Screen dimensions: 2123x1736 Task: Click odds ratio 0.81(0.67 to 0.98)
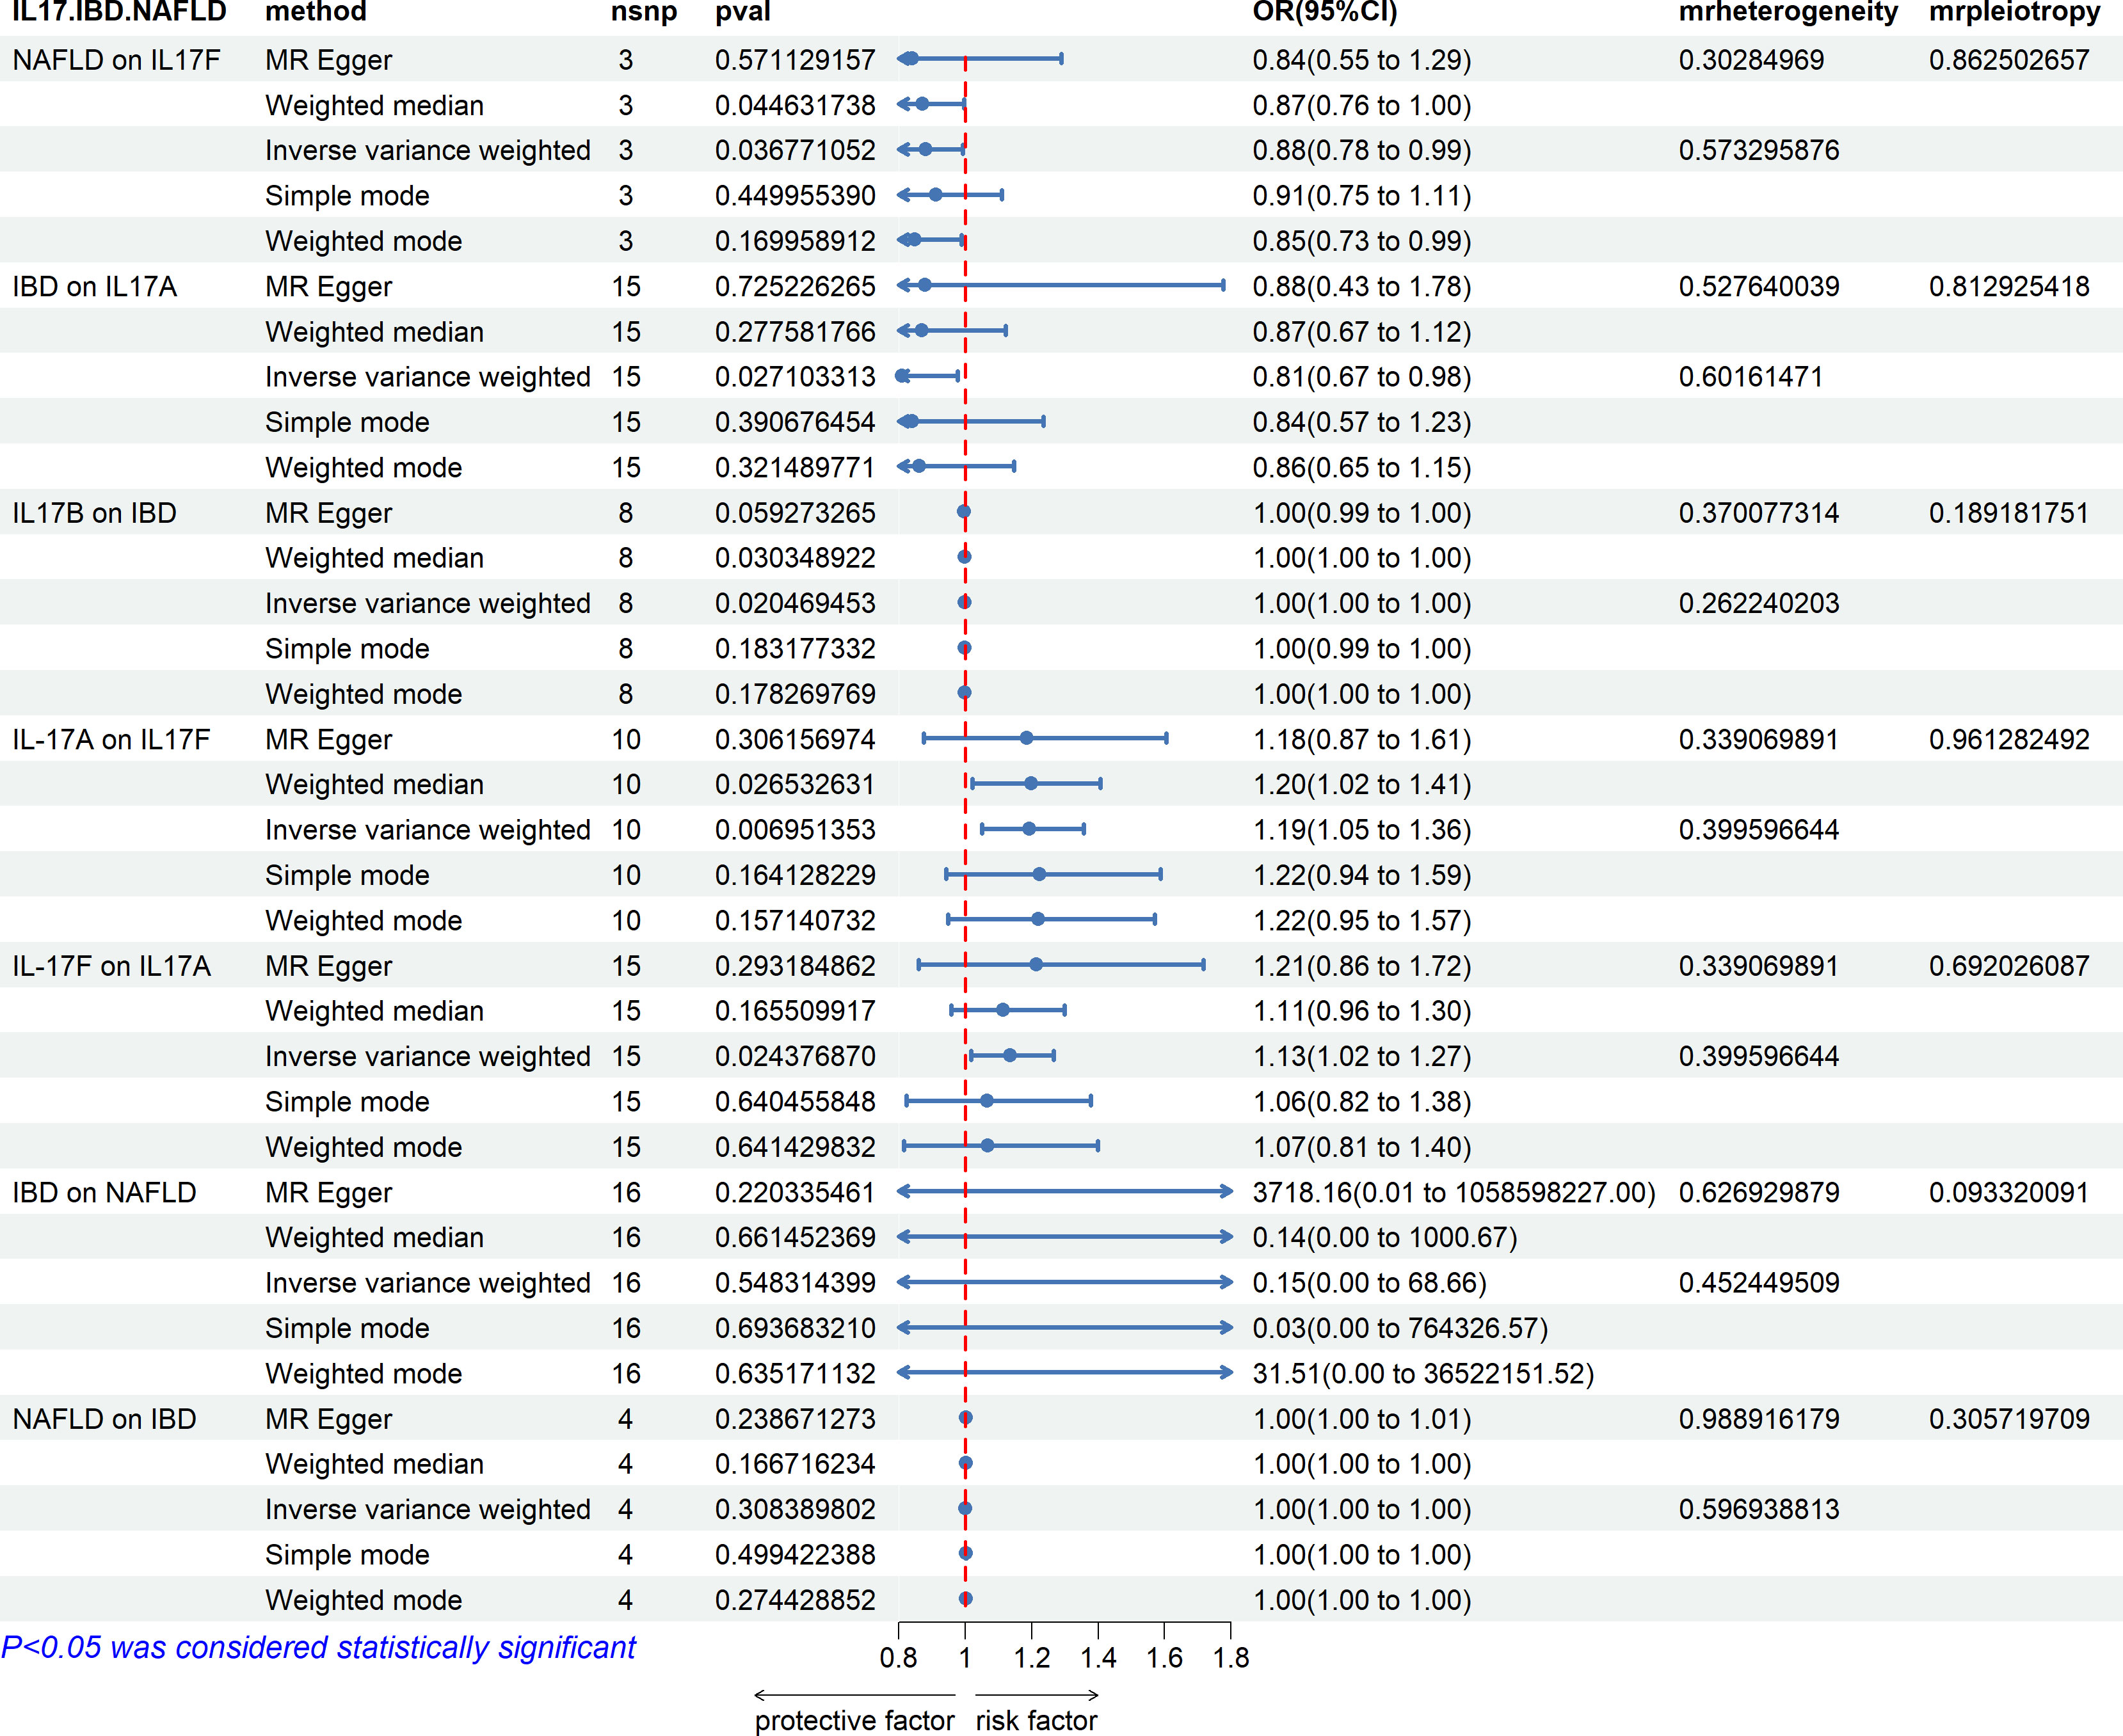1362,377
